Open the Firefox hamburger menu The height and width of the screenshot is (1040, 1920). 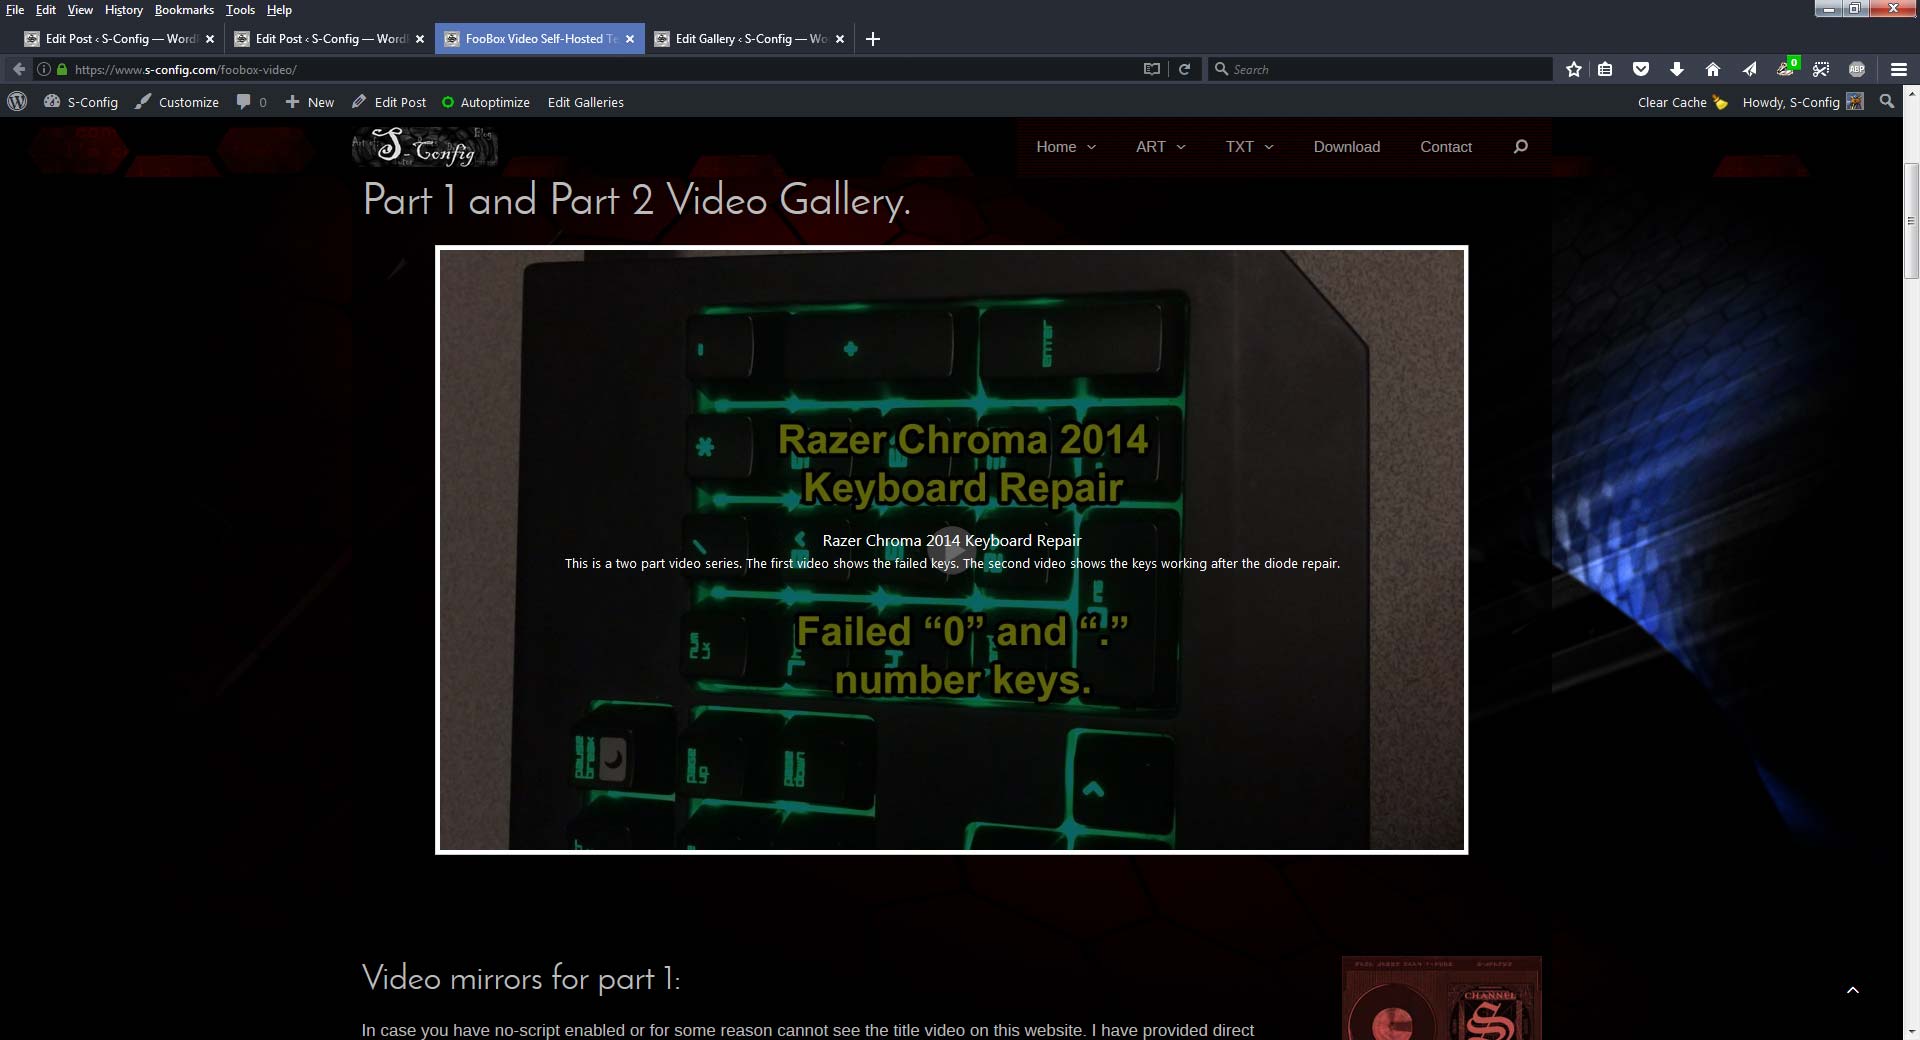click(1899, 69)
